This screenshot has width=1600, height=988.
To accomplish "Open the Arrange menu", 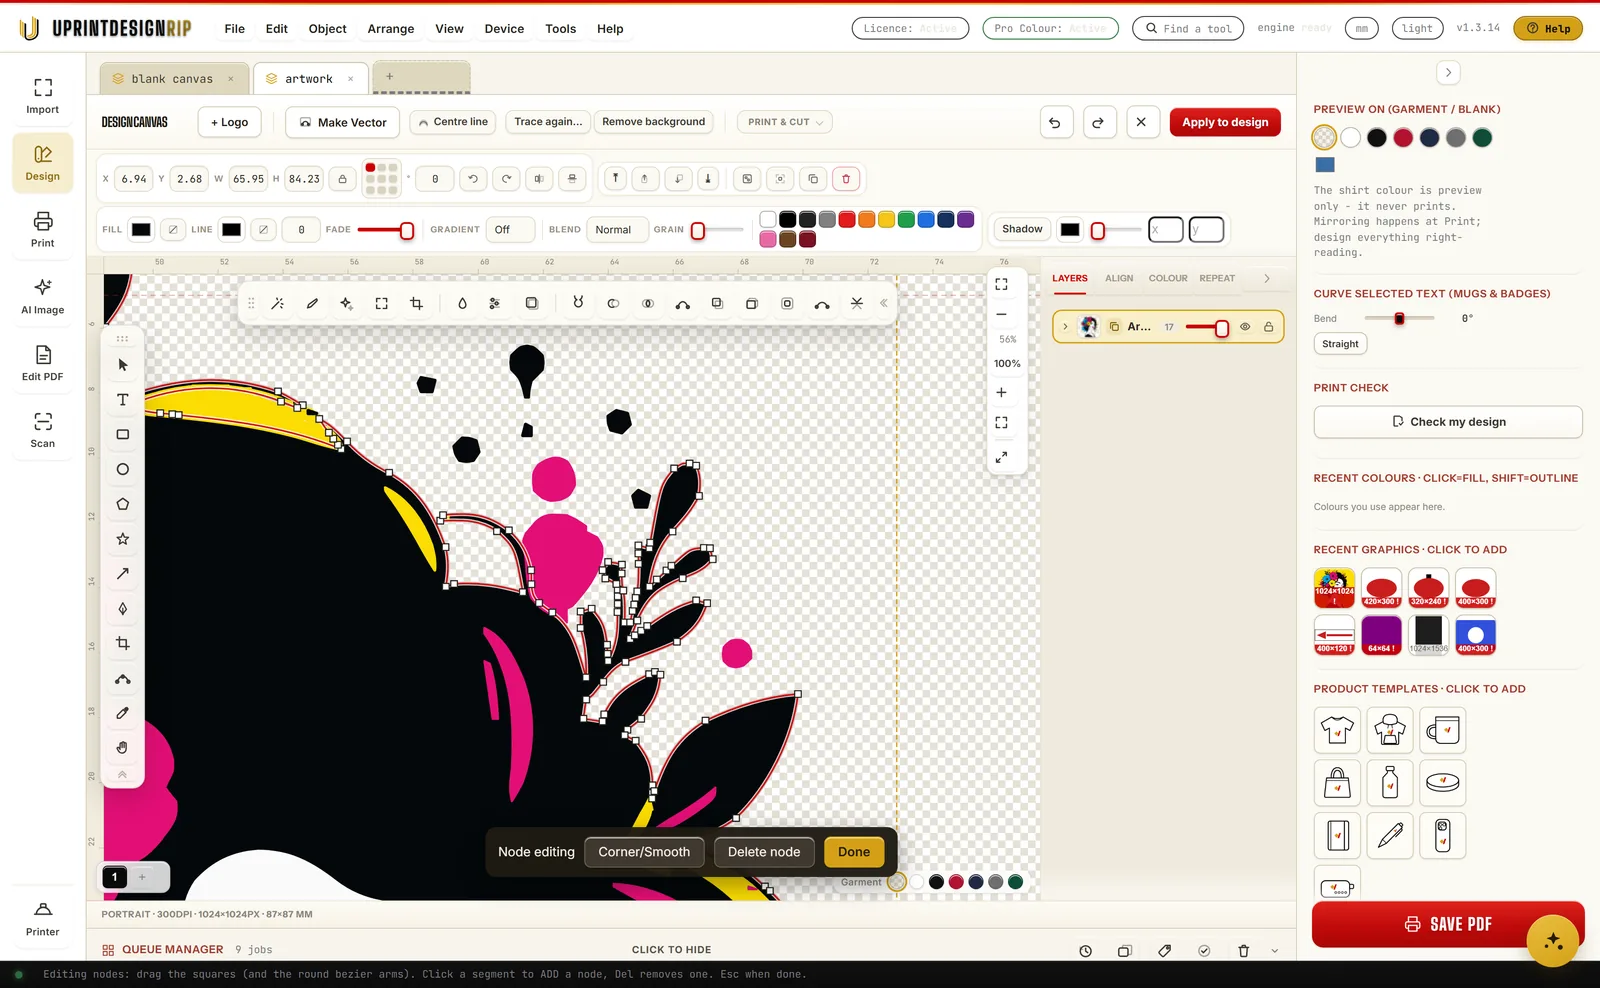I will point(391,29).
